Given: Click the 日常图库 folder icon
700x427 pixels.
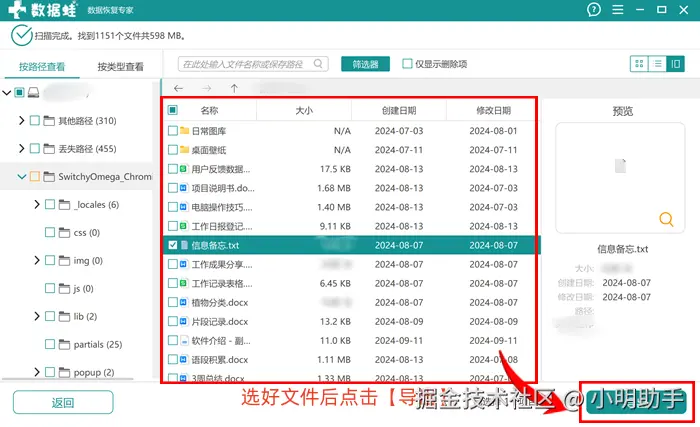Looking at the screenshot, I should coord(184,130).
